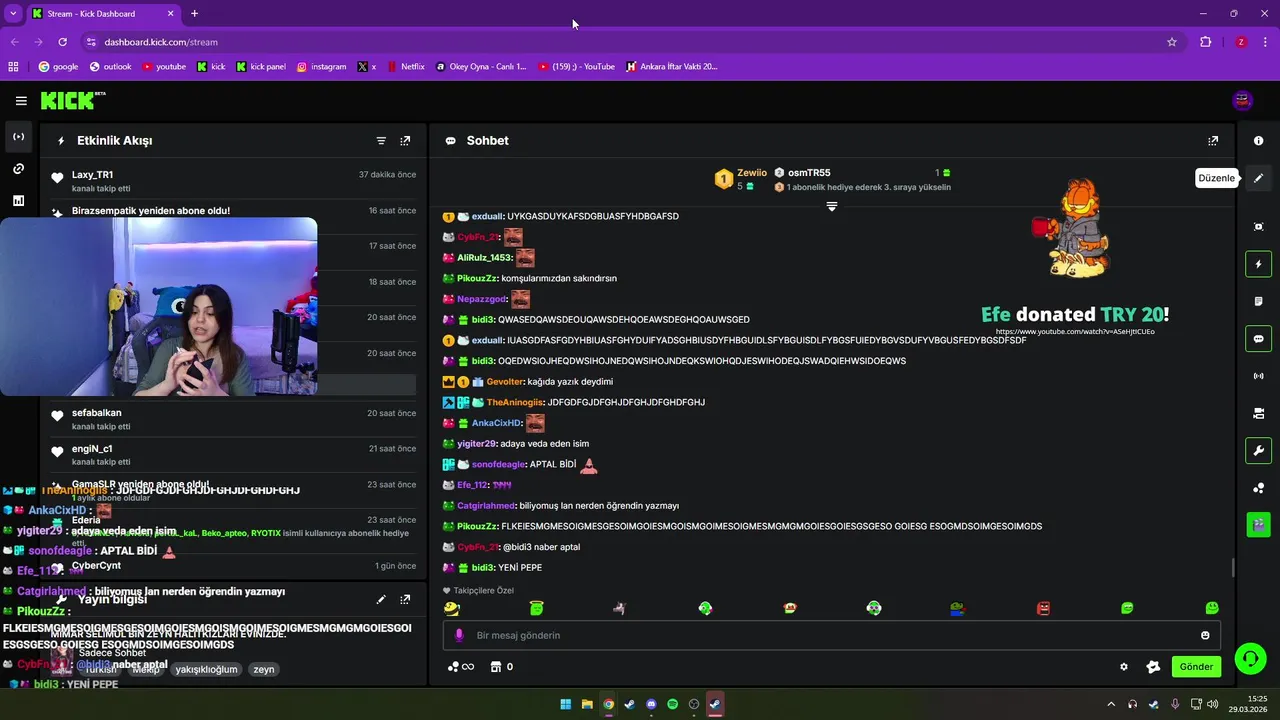Viewport: 1280px width, 720px height.
Task: Open the link icon in the left sidebar
Action: tap(18, 168)
